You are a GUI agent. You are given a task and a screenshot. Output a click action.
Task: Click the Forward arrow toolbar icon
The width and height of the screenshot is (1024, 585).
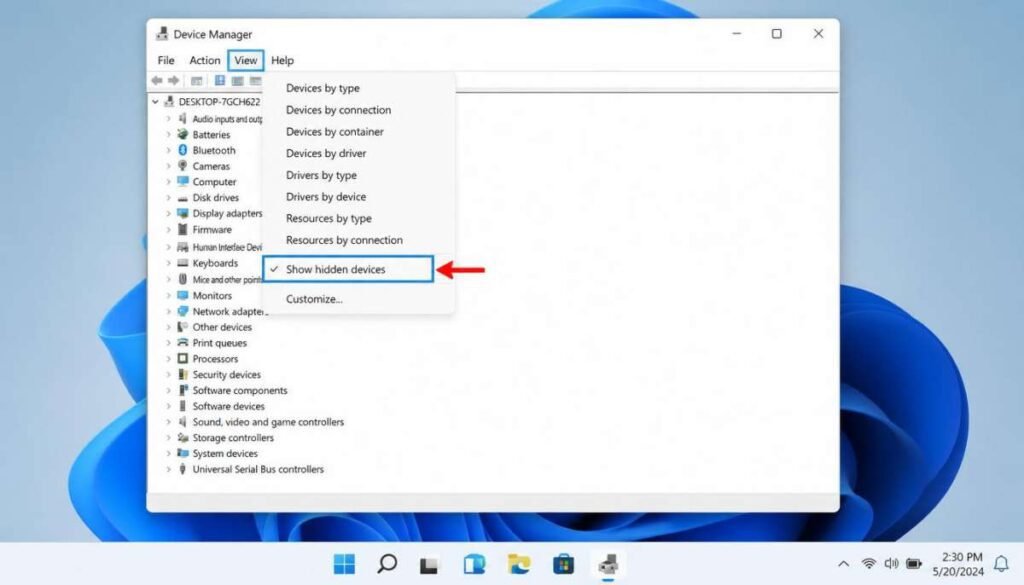173,80
